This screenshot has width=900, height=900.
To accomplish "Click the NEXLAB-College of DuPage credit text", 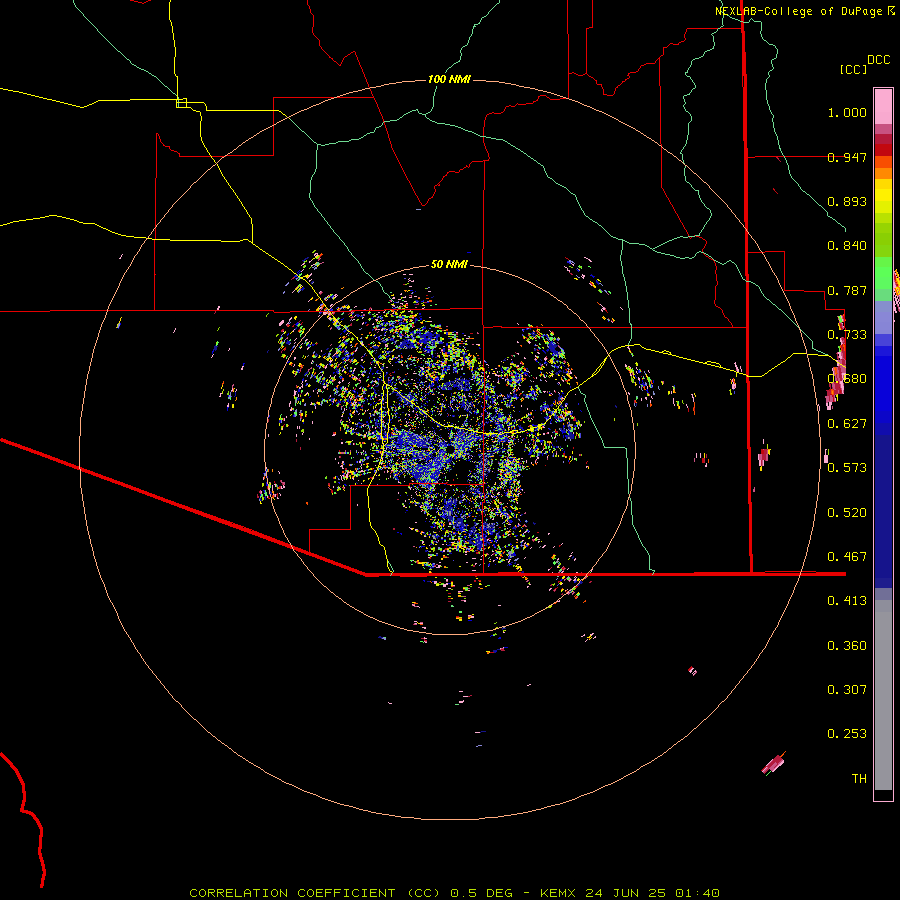I will pyautogui.click(x=798, y=11).
